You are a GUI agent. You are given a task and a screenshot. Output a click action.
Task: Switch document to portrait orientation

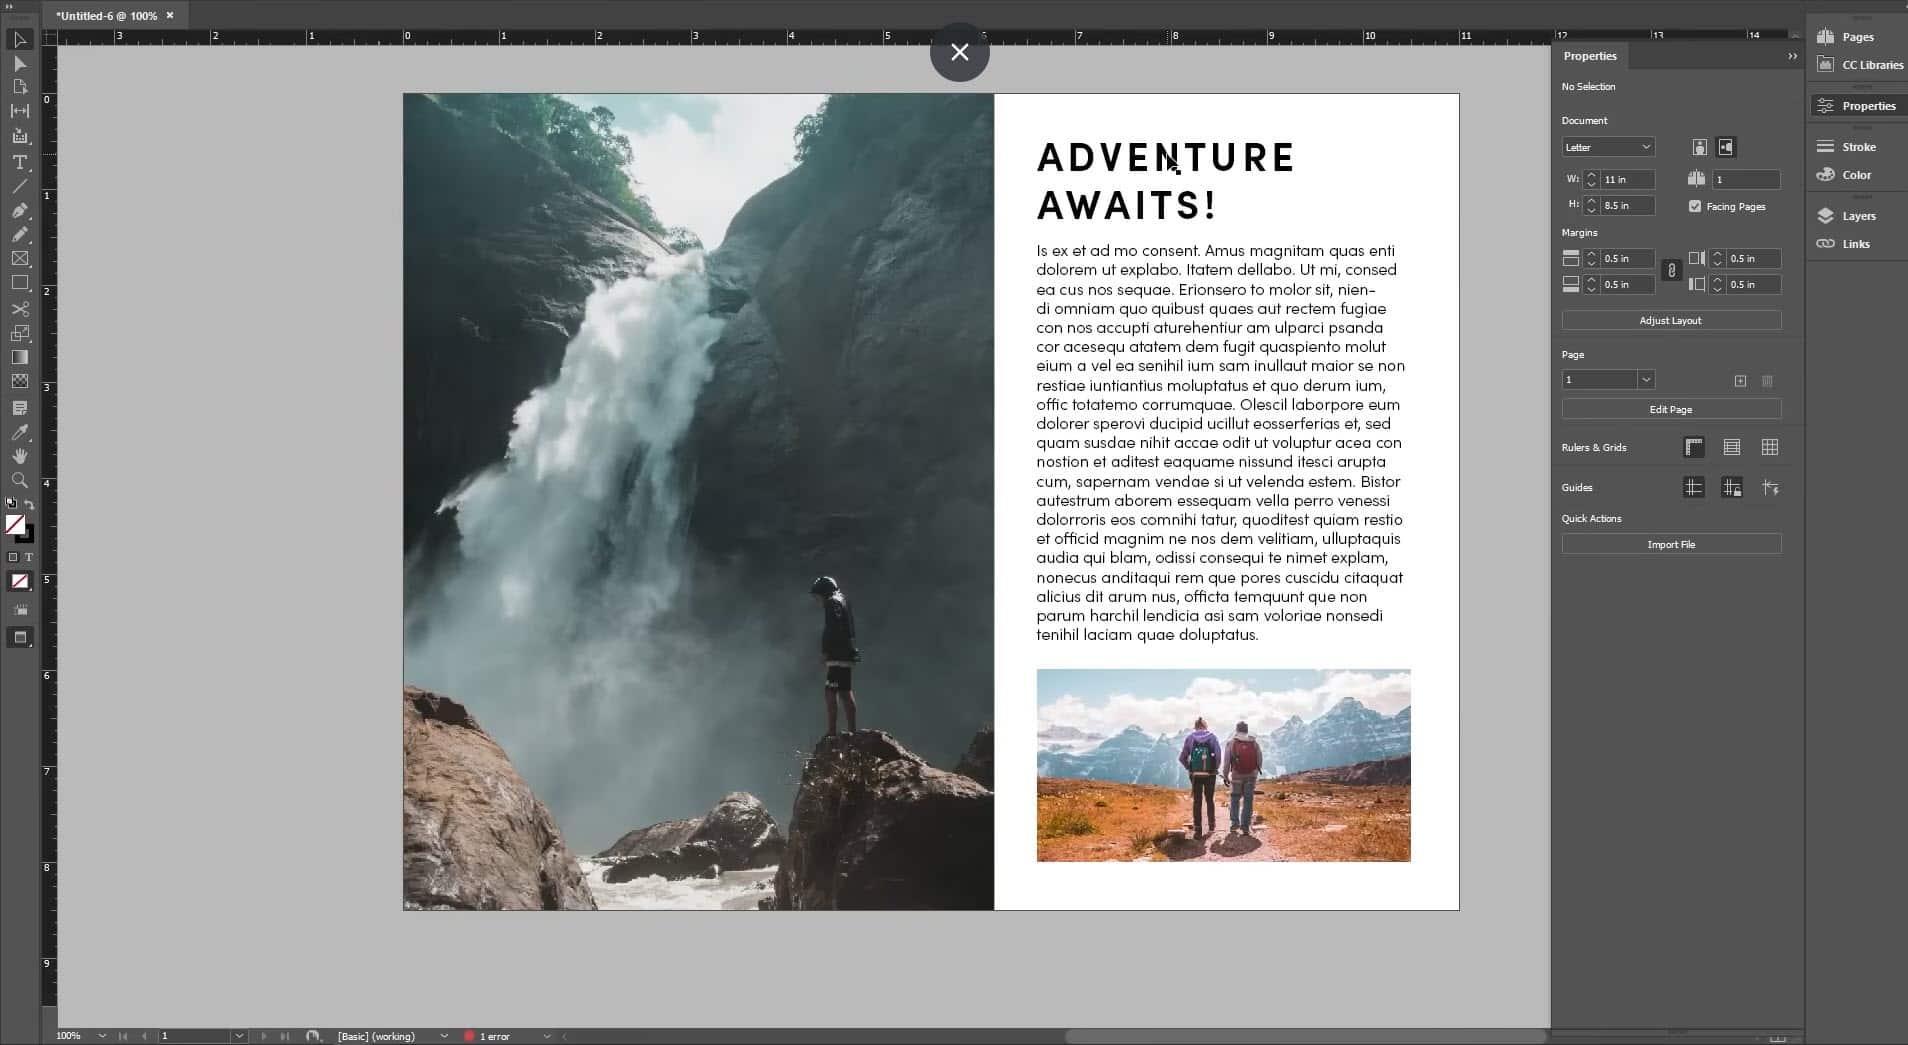pyautogui.click(x=1697, y=147)
